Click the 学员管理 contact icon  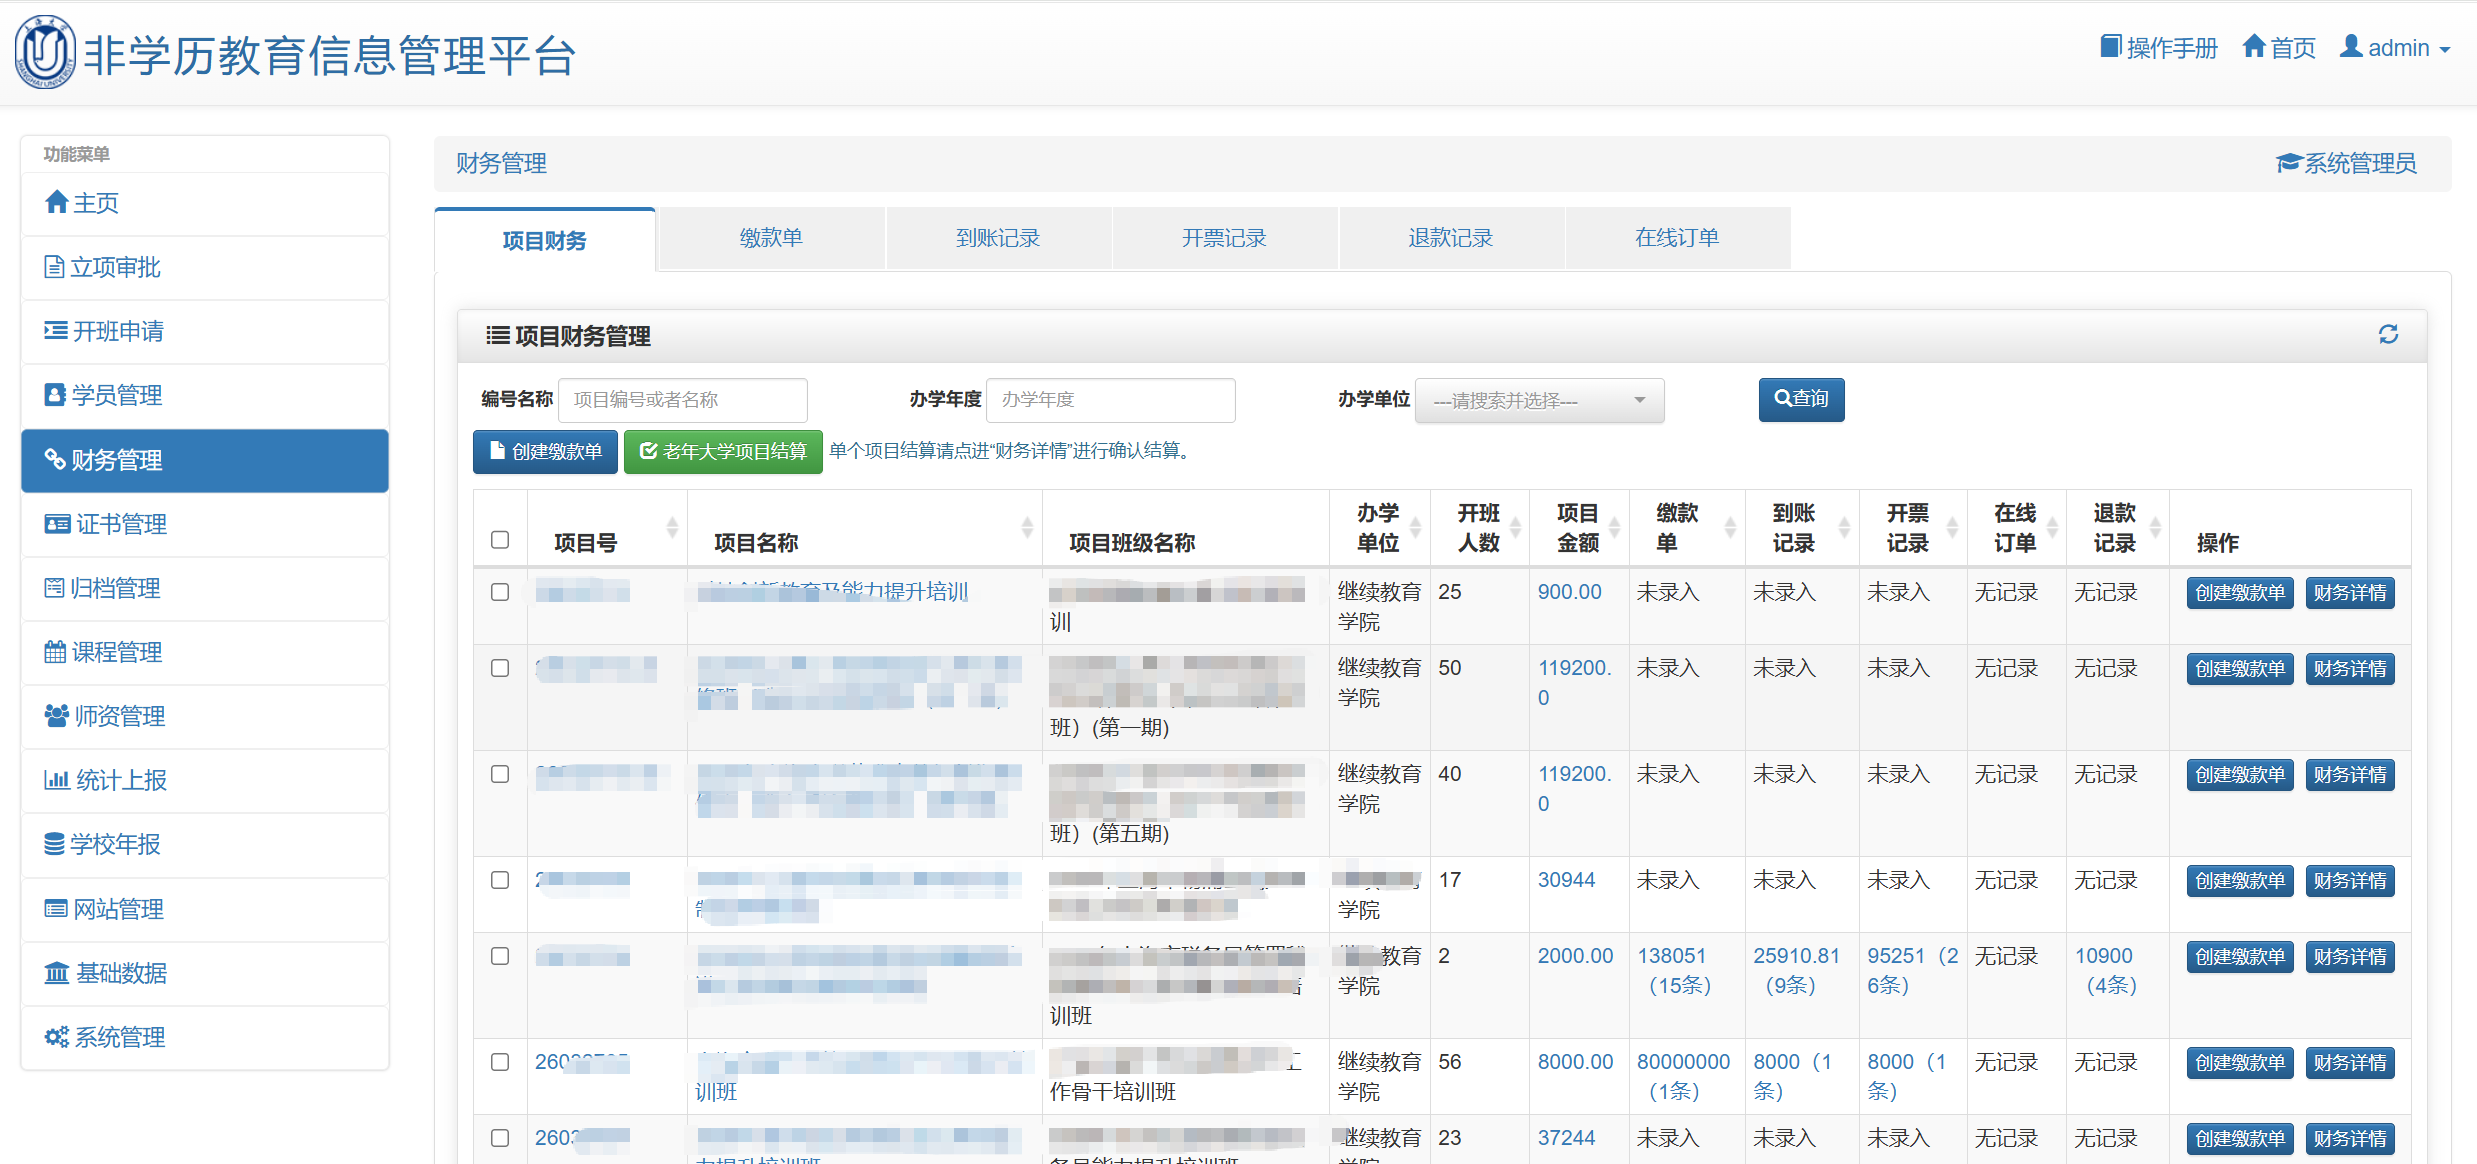tap(55, 395)
